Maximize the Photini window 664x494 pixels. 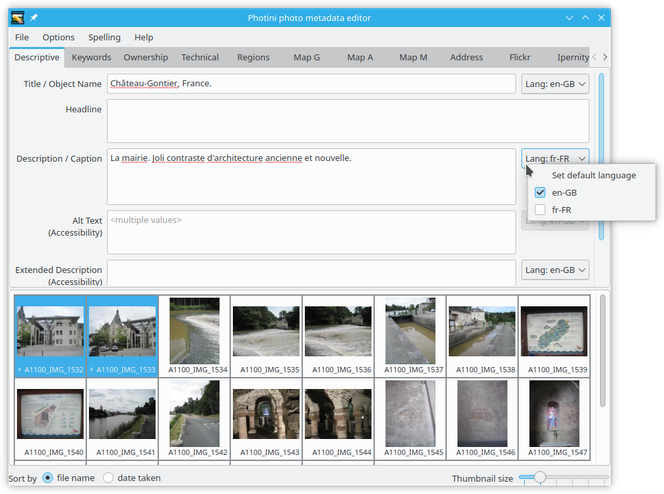(585, 18)
